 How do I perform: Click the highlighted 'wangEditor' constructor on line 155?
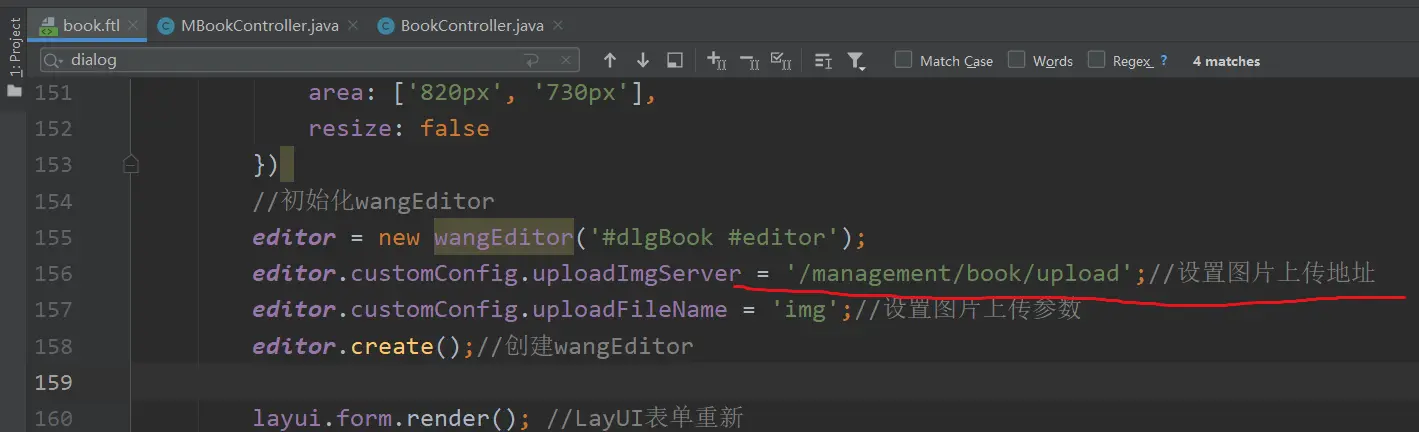(503, 237)
